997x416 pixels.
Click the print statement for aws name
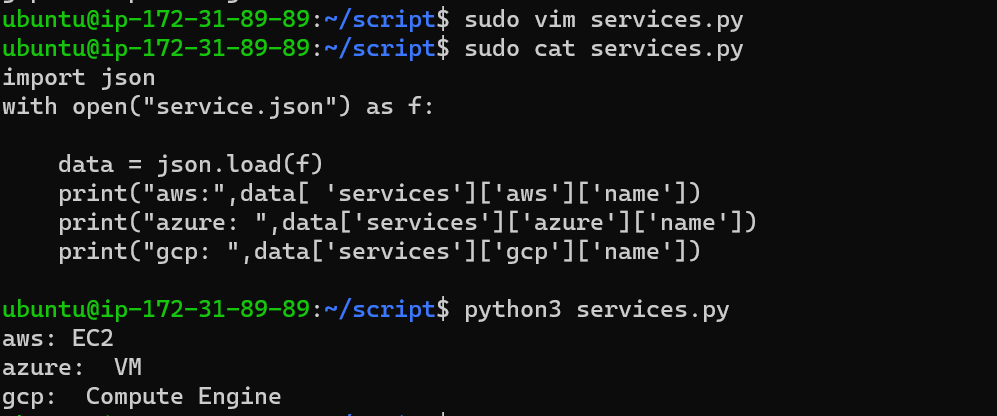click(x=380, y=193)
